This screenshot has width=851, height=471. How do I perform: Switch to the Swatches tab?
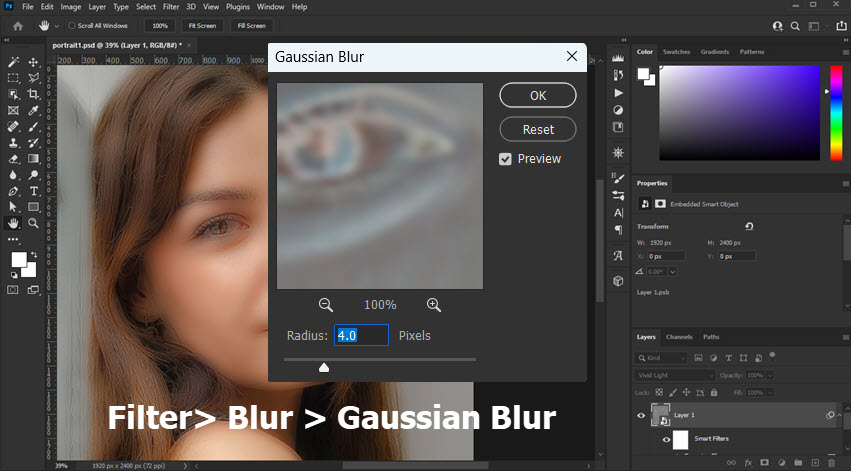click(676, 52)
